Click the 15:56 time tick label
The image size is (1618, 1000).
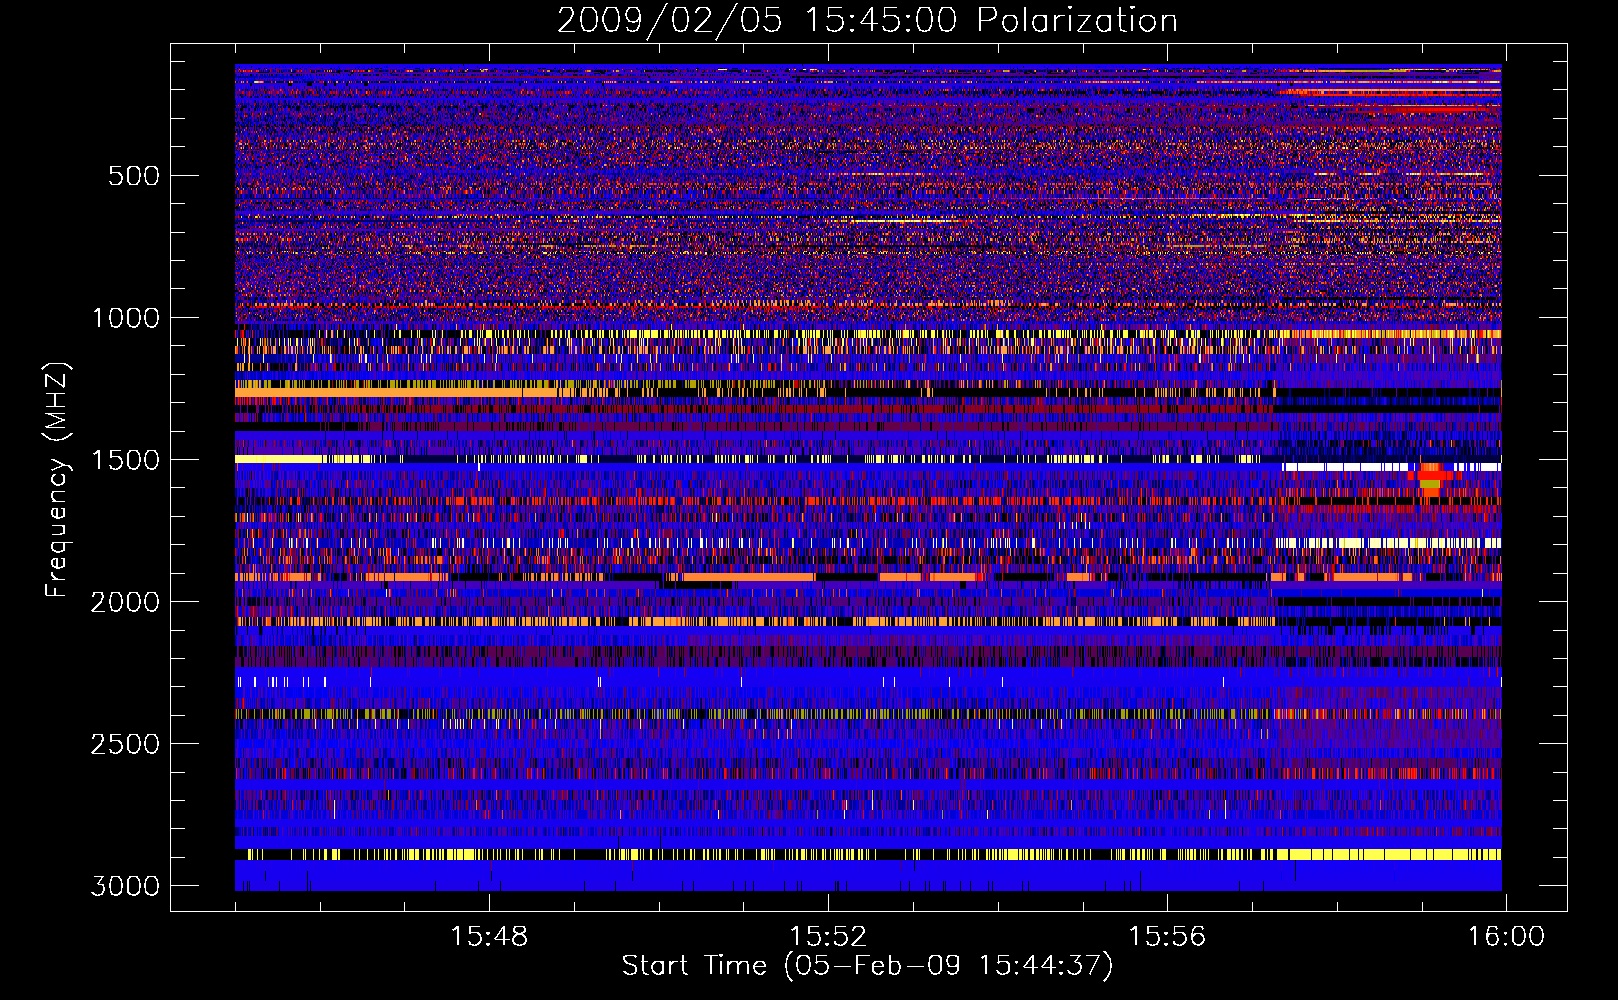tap(1167, 937)
